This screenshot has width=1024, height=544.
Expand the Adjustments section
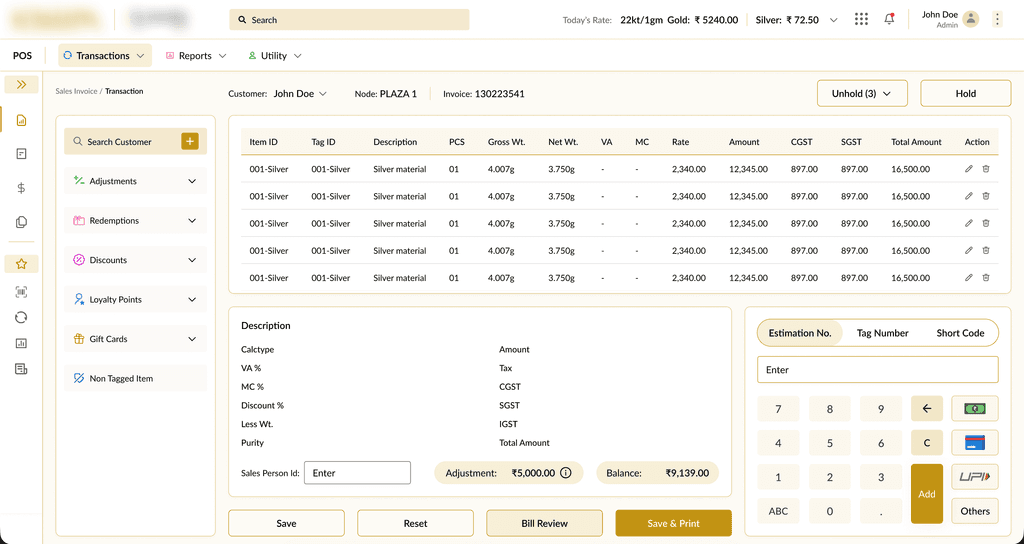tap(135, 181)
